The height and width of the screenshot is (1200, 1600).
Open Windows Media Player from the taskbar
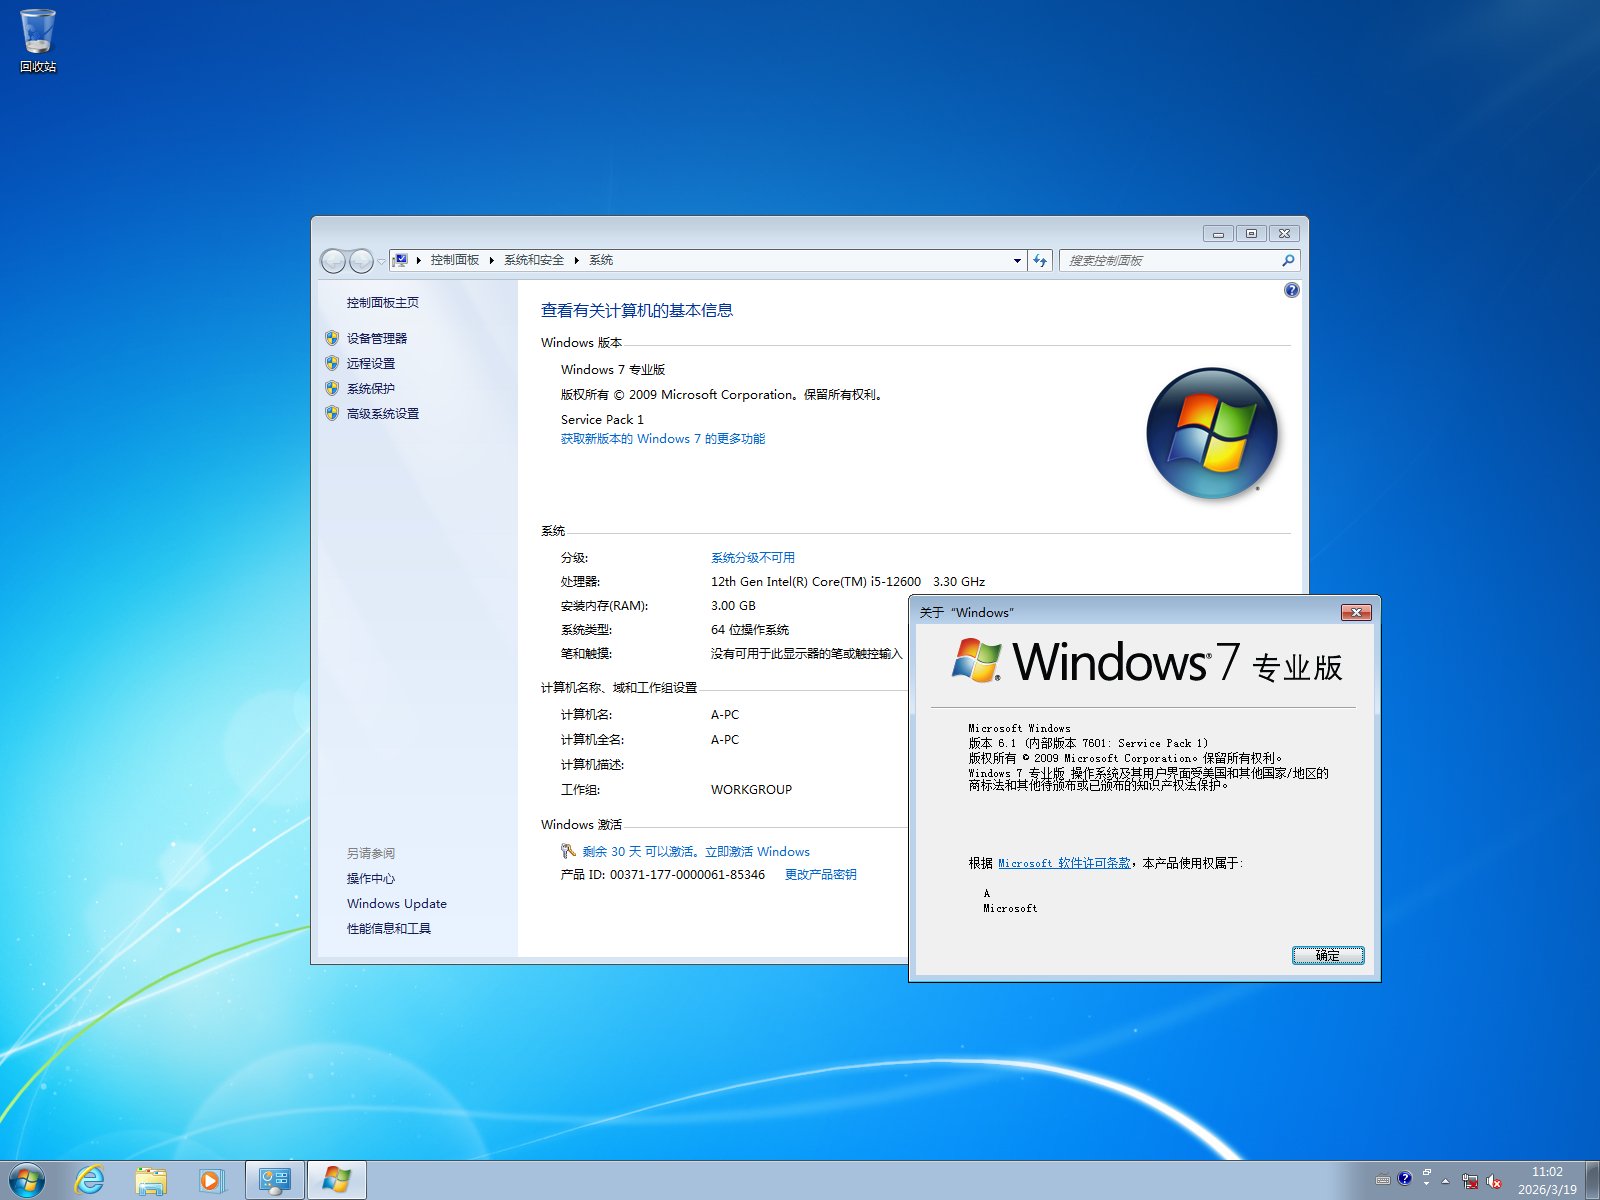click(211, 1181)
